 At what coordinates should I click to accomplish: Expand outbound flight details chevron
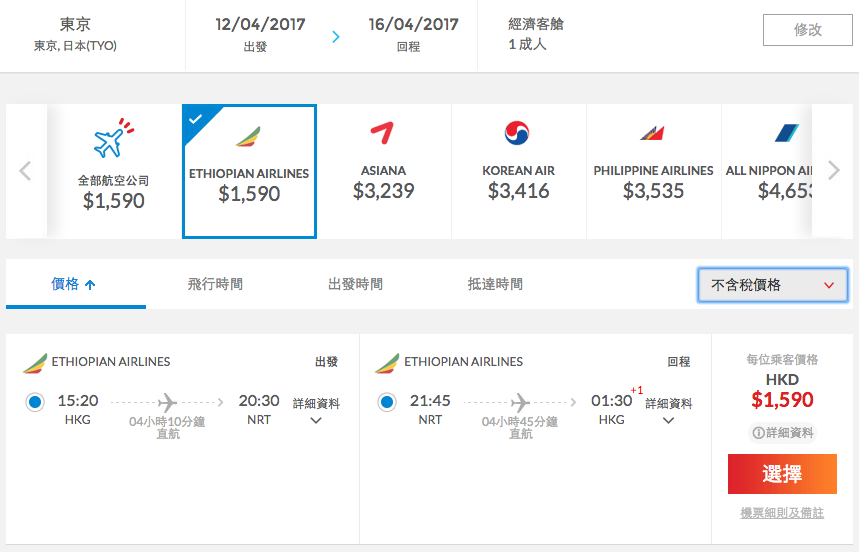click(x=316, y=421)
